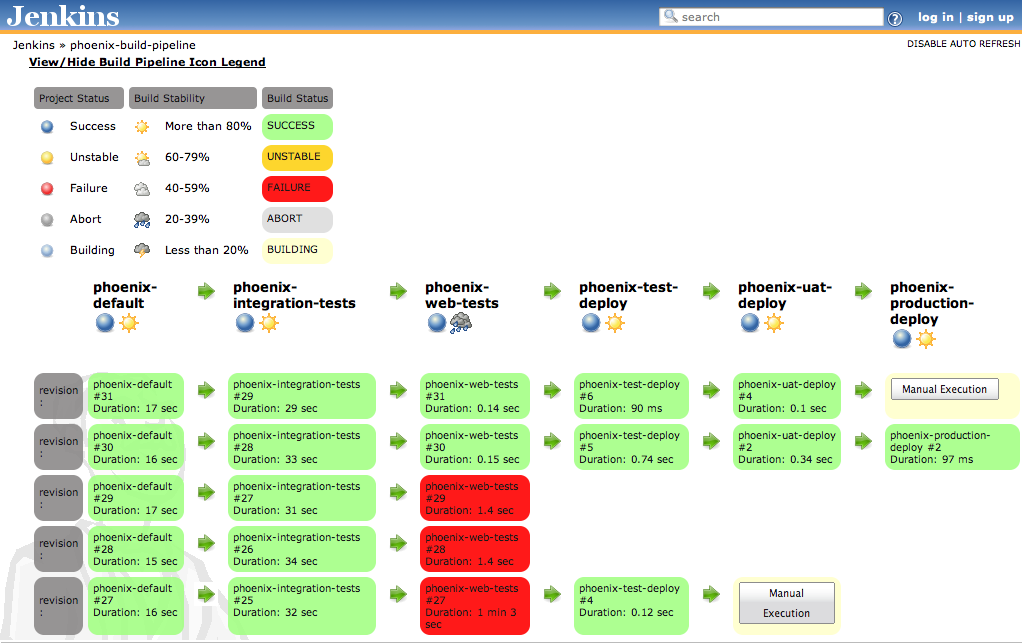Click sunny weather icon under phoenix-default heading
This screenshot has height=643, width=1022.
[x=129, y=322]
